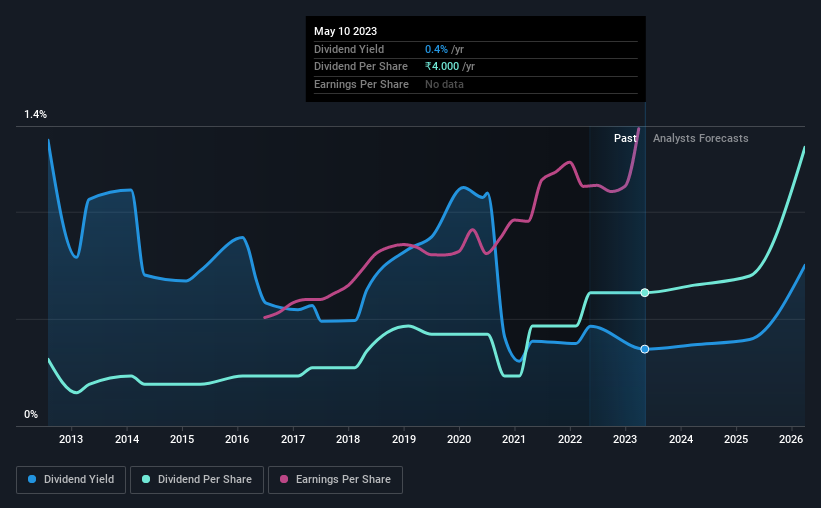Click the 2019 x-axis label

(404, 439)
